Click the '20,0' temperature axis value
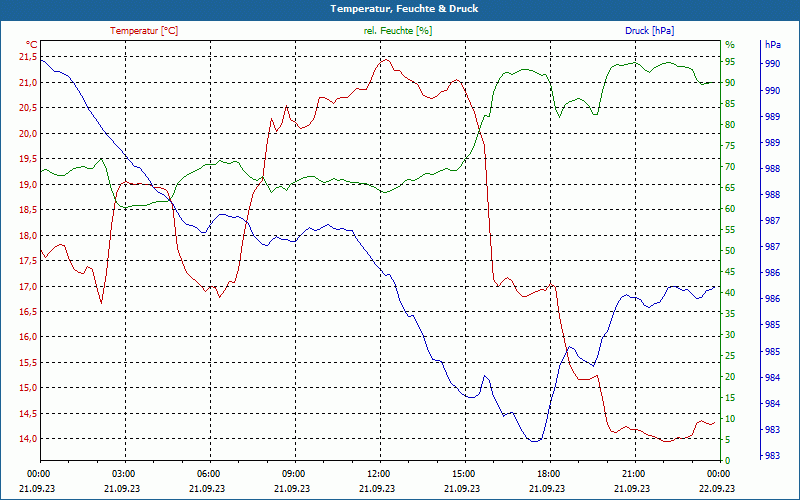 click(28, 133)
